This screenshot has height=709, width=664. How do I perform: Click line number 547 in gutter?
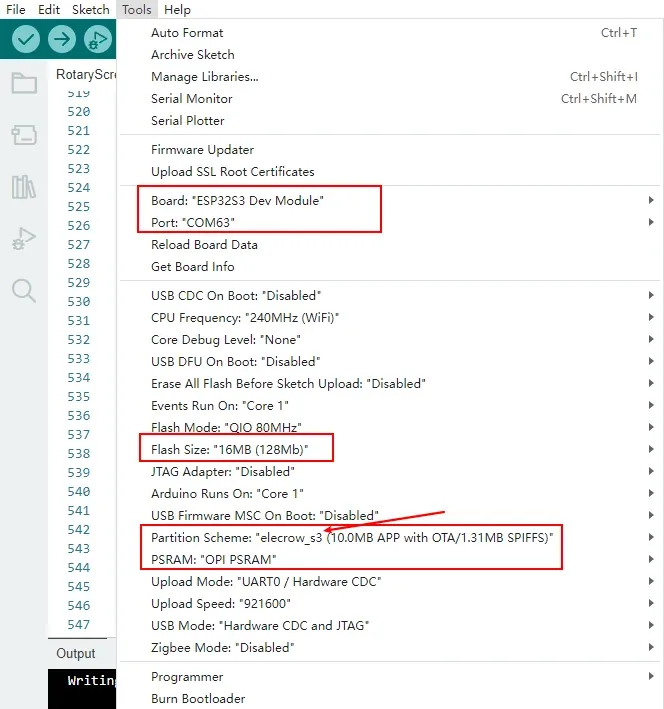click(79, 624)
